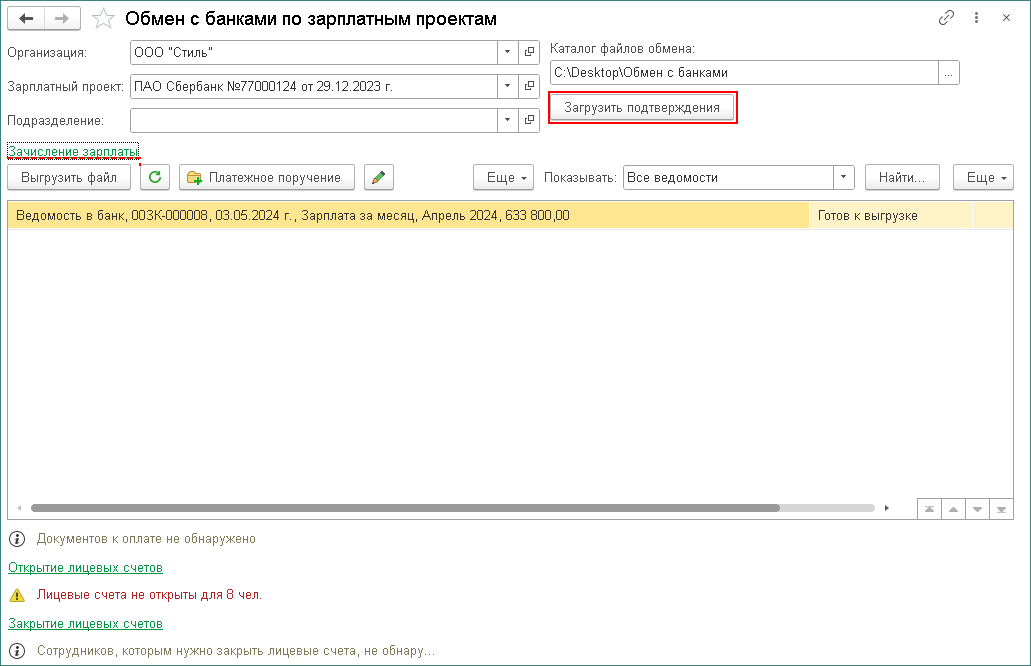Open the Еще menu next to the pencil
1031x666 pixels.
[504, 178]
